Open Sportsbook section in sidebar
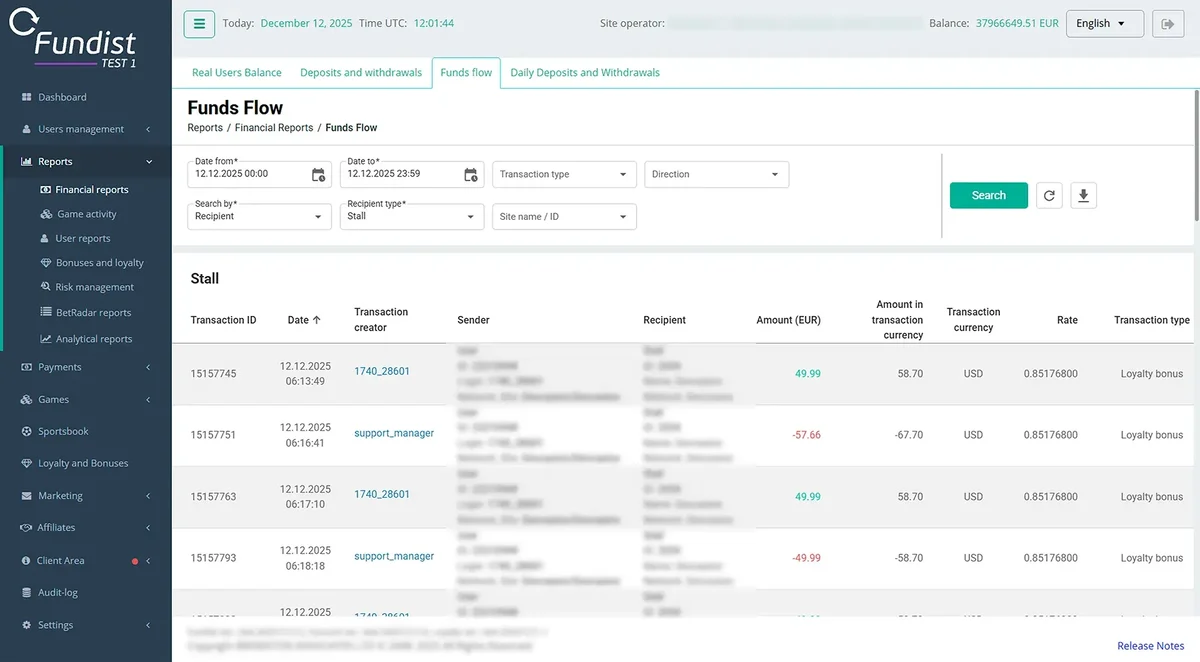The height and width of the screenshot is (662, 1200). pyautogui.click(x=63, y=431)
